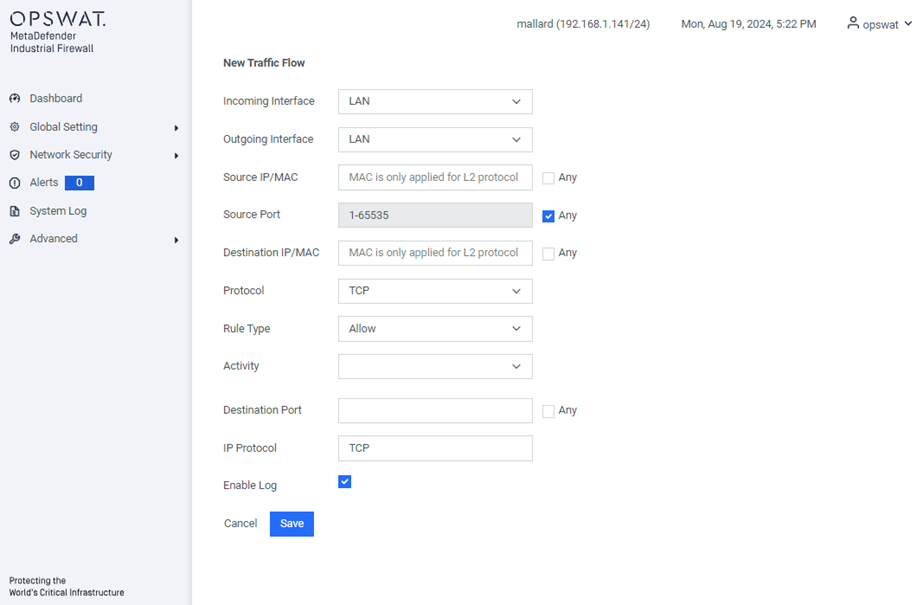Expand the Network Security submenu arrow

(176, 155)
